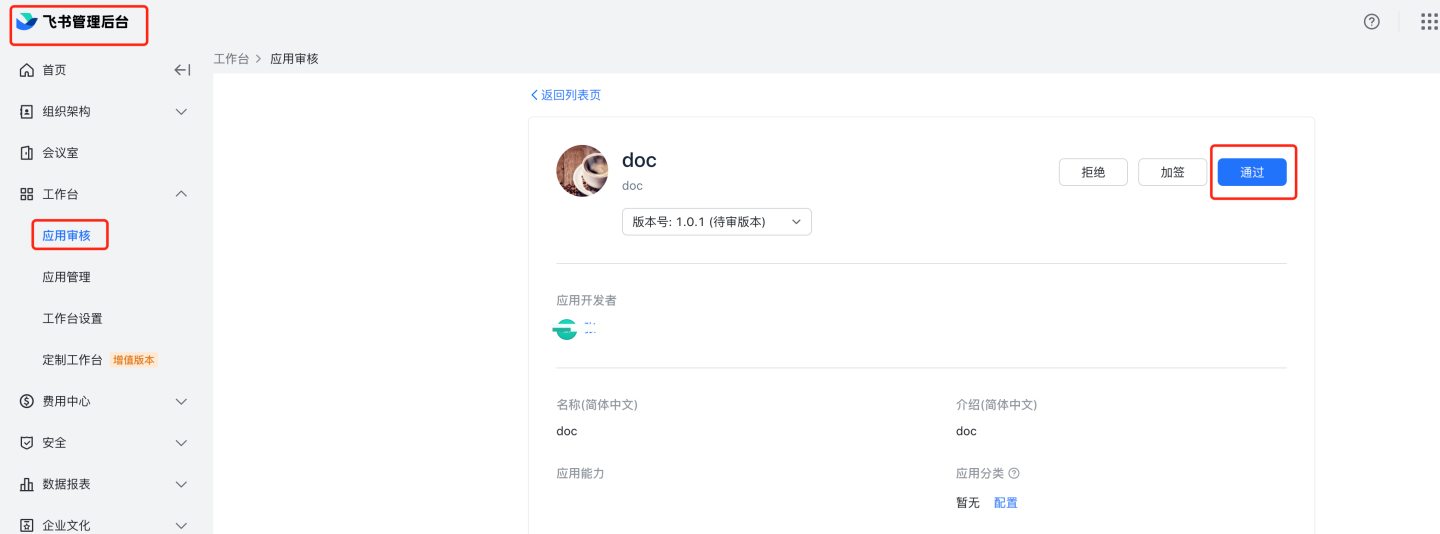The width and height of the screenshot is (1440, 534).
Task: Open help via the question mark icon
Action: (1372, 22)
